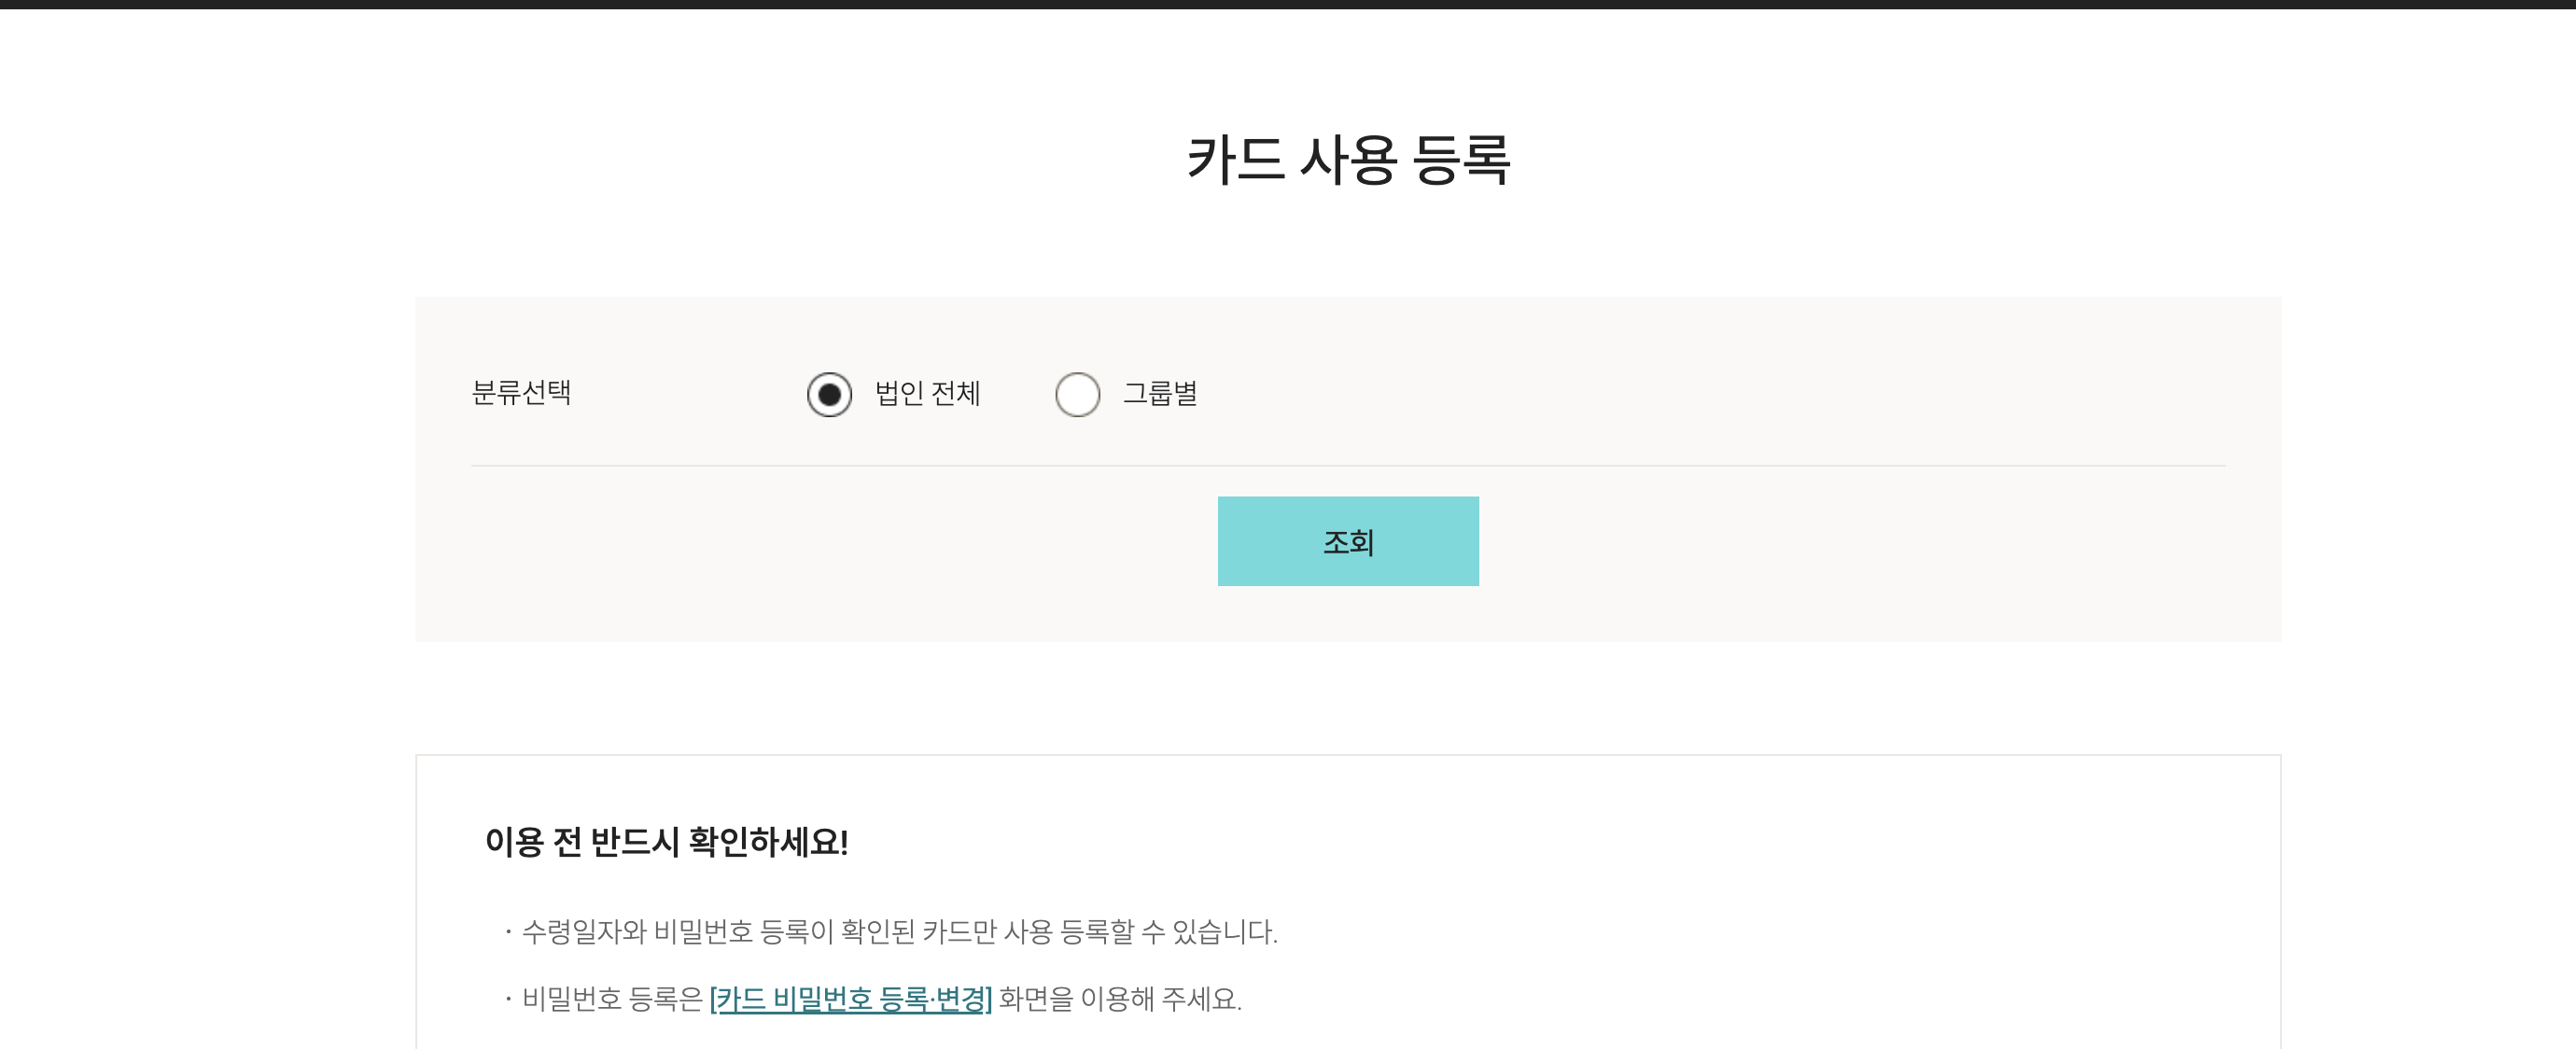The height and width of the screenshot is (1049, 2576).
Task: Click the word 등록 in the page title
Action: coord(1460,160)
